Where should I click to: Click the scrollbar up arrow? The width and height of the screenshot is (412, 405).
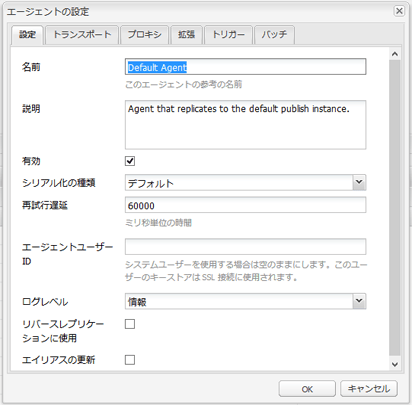tap(395, 54)
